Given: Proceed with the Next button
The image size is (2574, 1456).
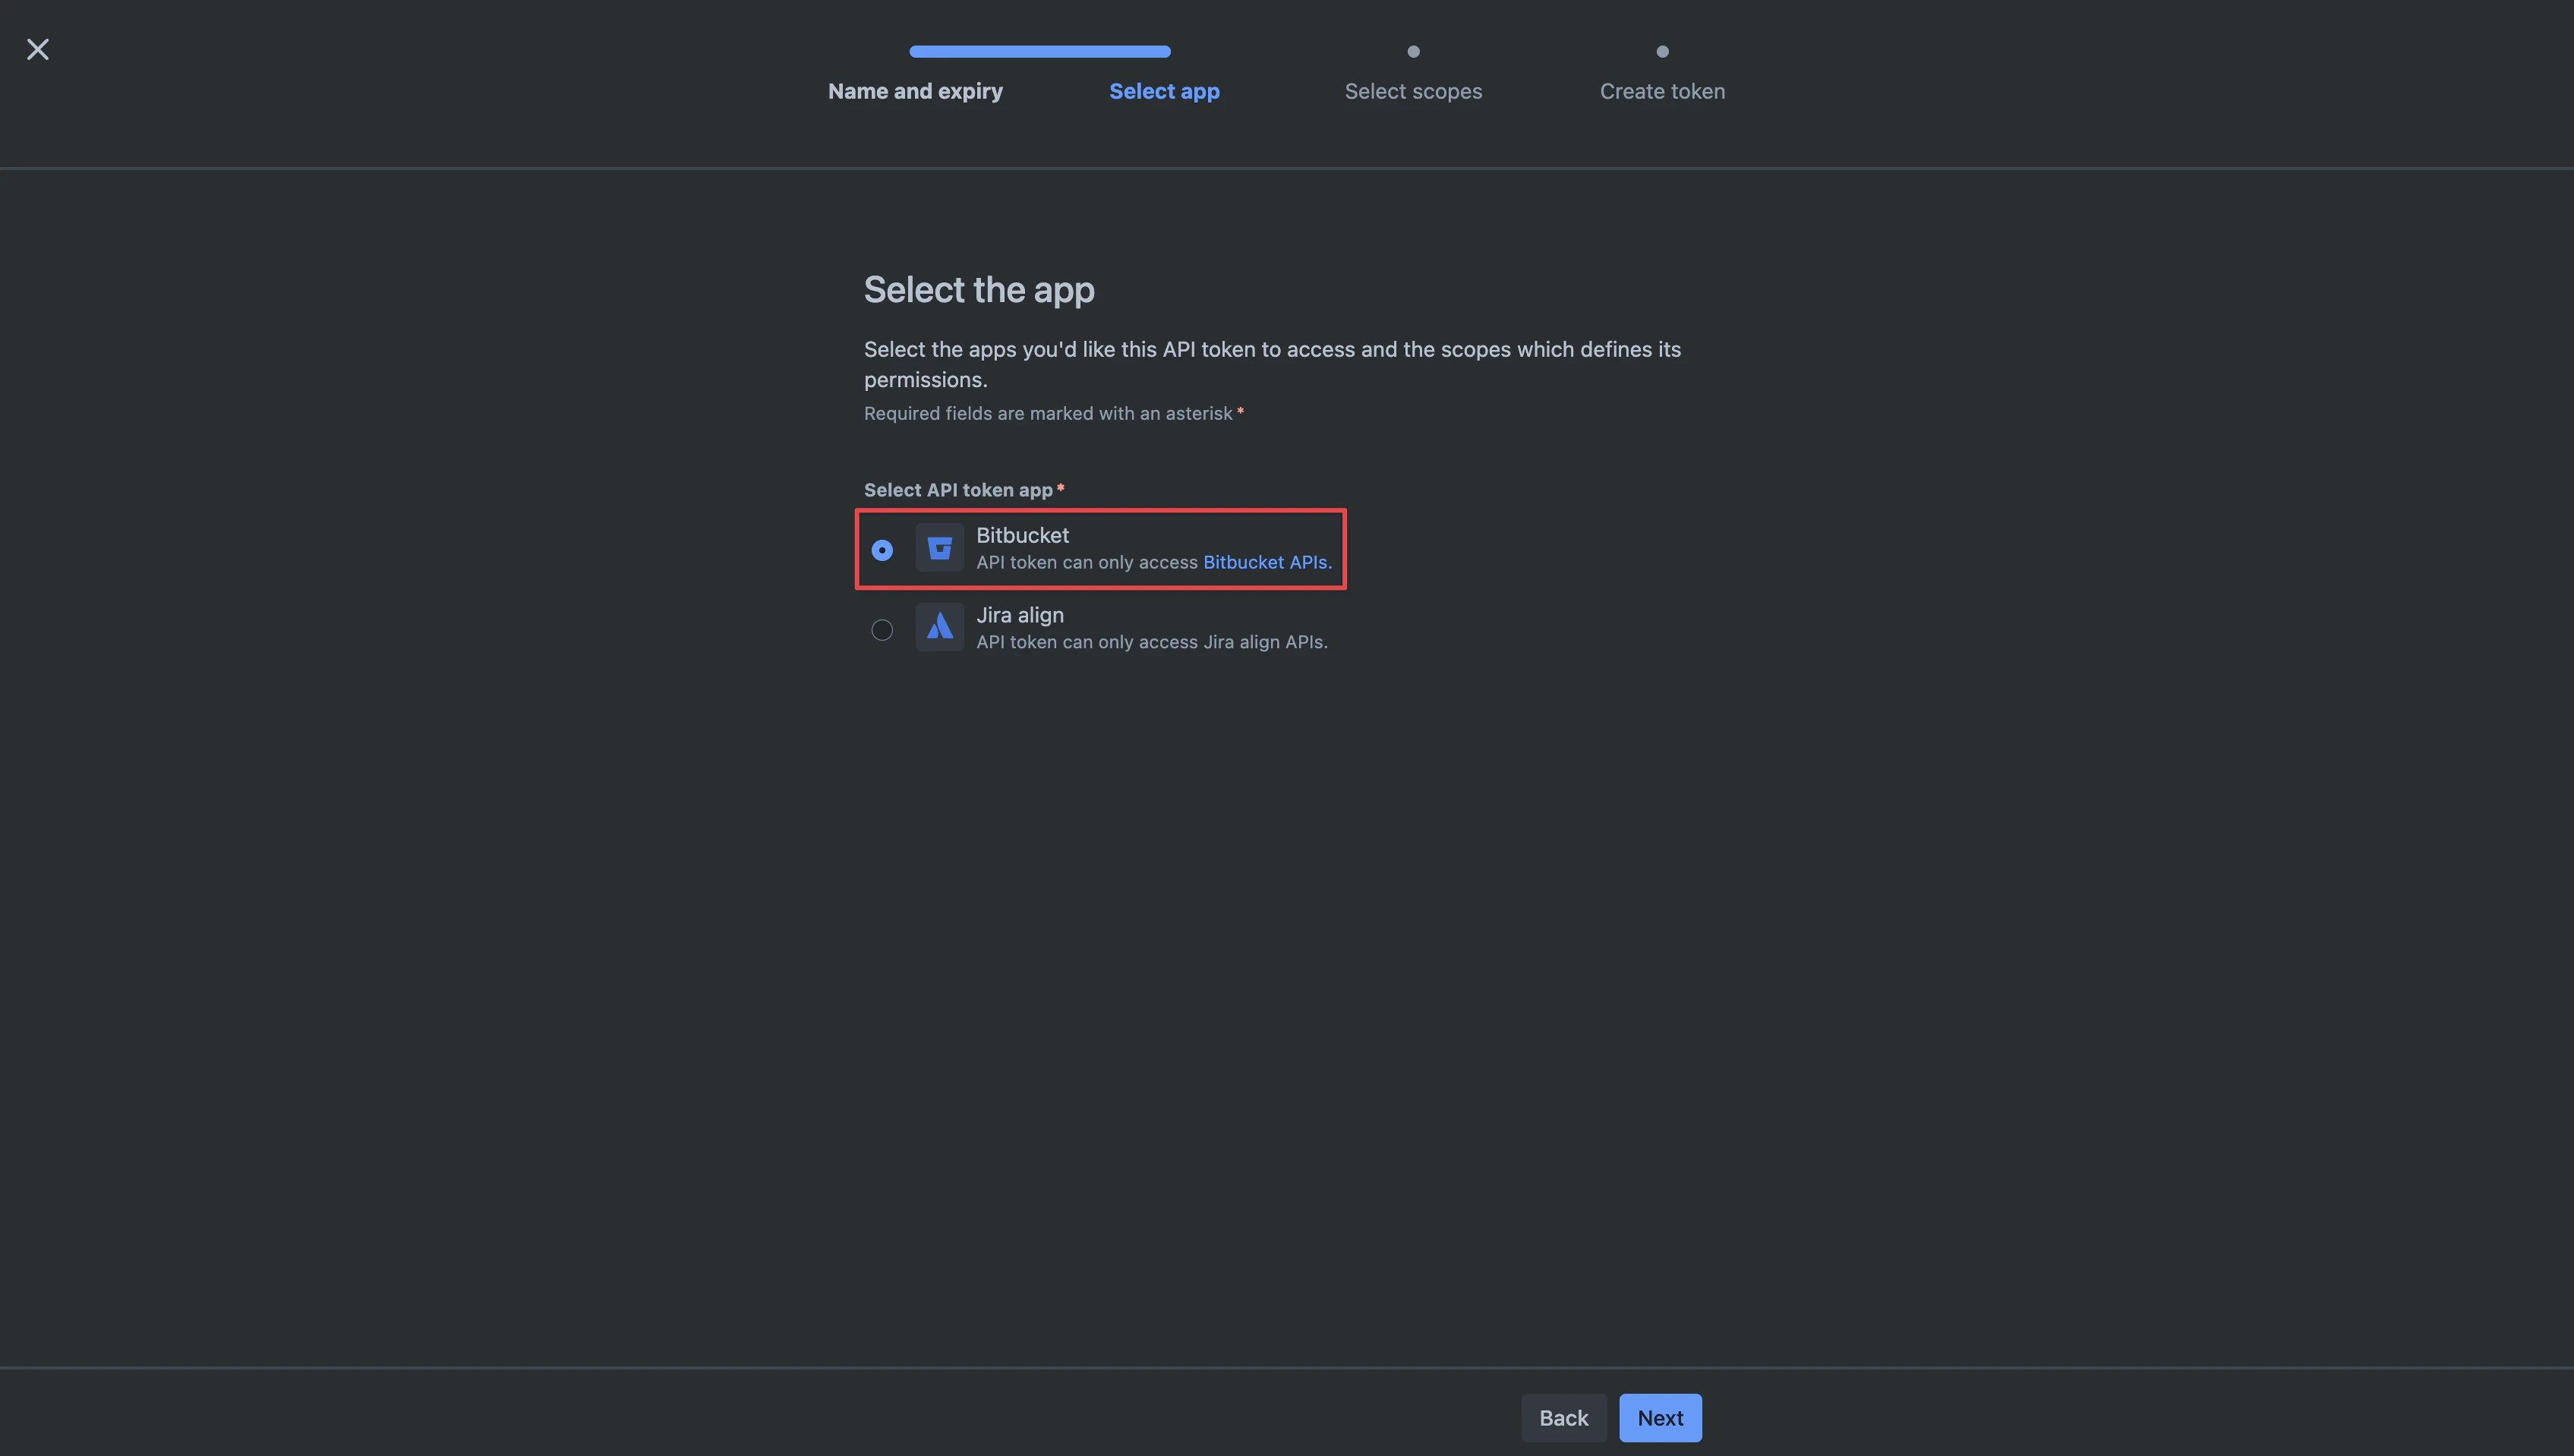Looking at the screenshot, I should [x=1660, y=1418].
